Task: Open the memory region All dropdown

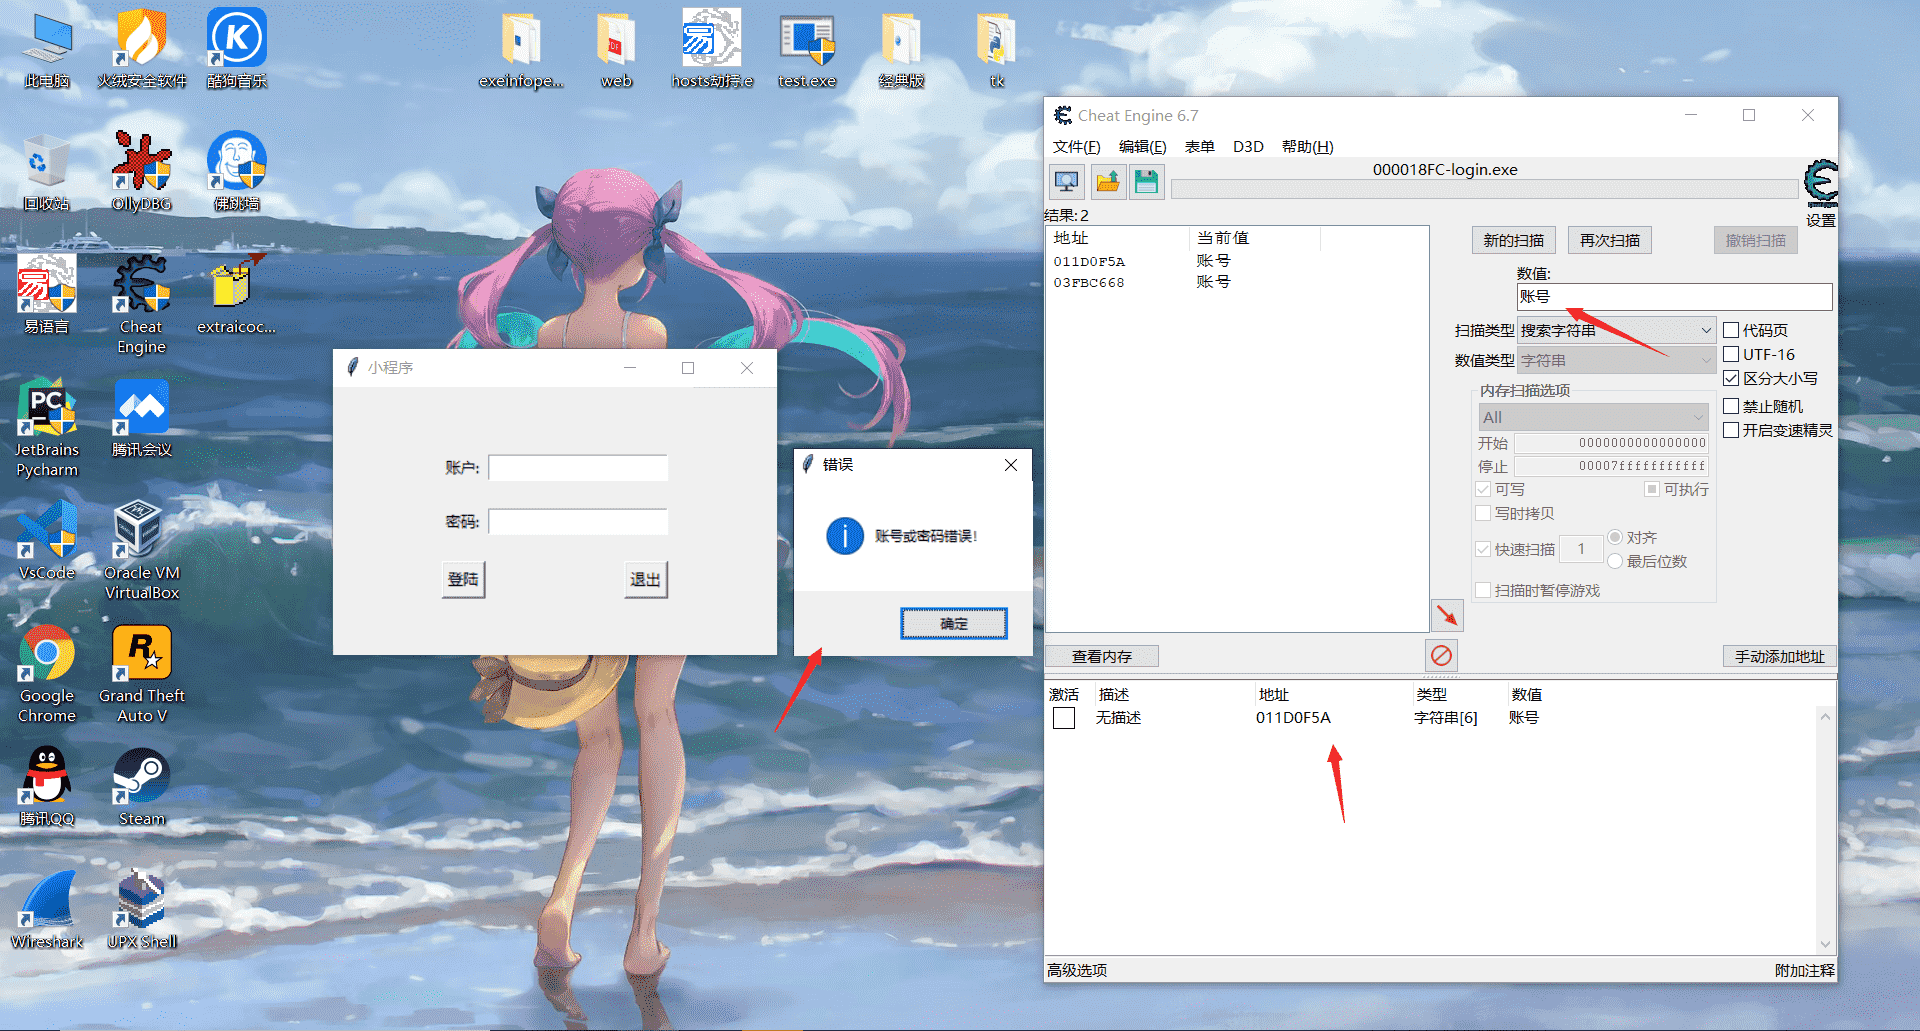Action: click(x=1593, y=417)
